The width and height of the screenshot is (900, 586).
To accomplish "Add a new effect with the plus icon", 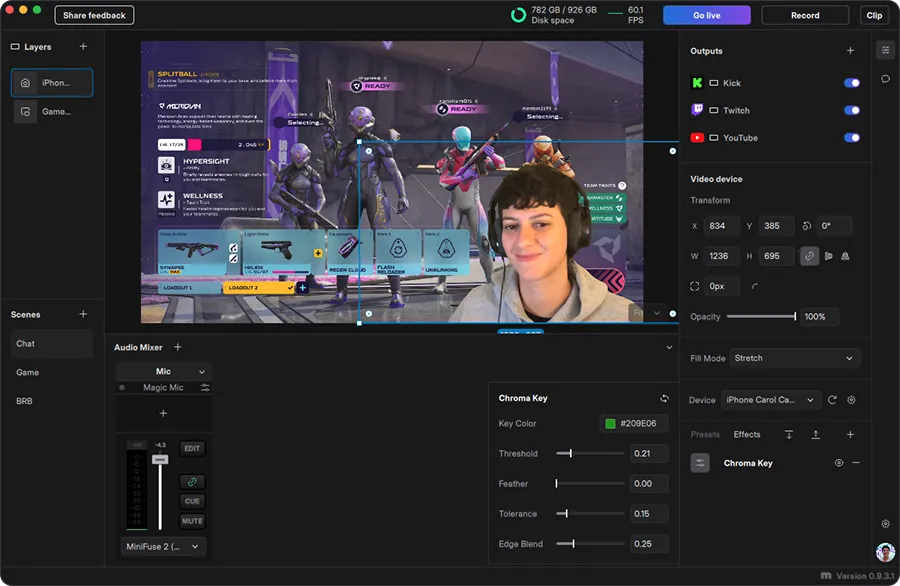I will (850, 434).
